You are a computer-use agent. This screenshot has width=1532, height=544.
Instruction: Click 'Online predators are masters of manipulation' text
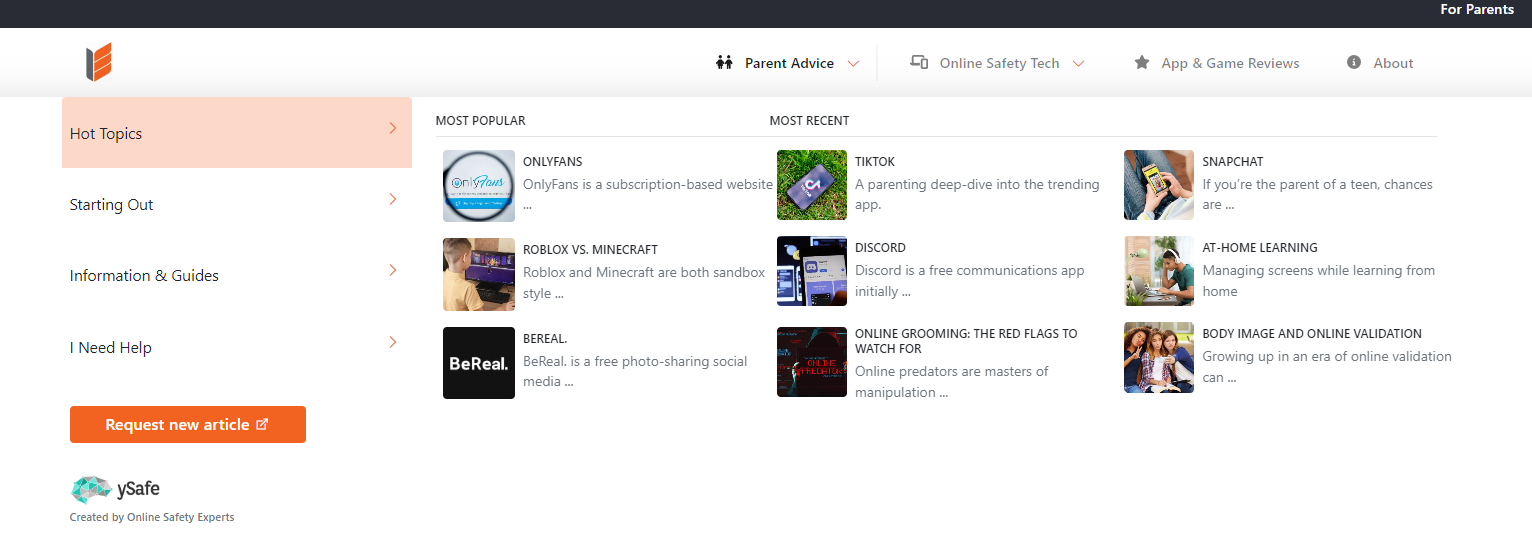(x=952, y=381)
